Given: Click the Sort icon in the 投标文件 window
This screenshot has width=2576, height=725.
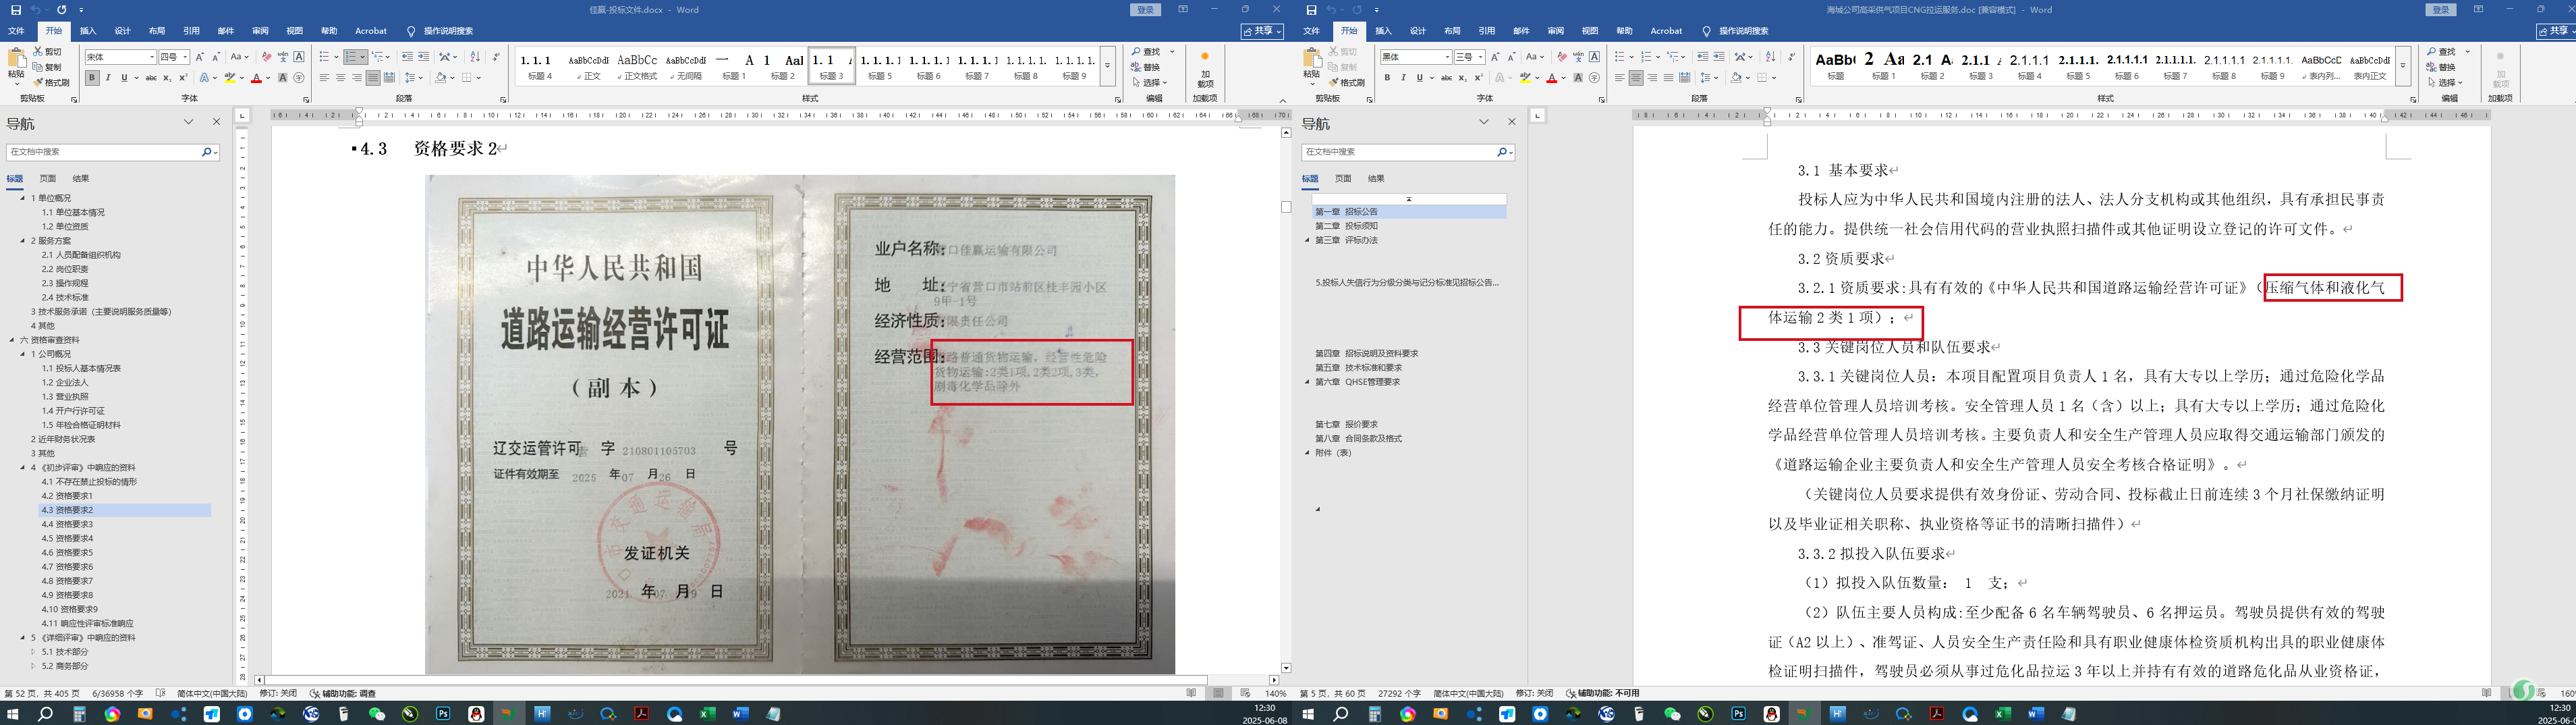Looking at the screenshot, I should click(475, 57).
